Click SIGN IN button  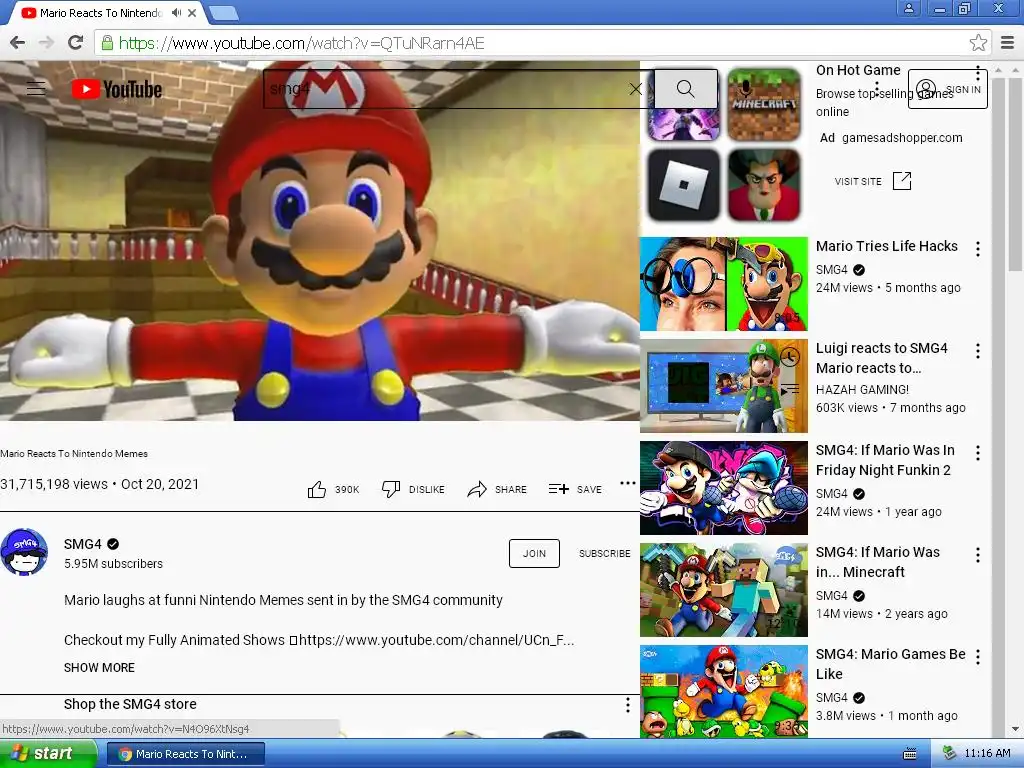click(948, 89)
